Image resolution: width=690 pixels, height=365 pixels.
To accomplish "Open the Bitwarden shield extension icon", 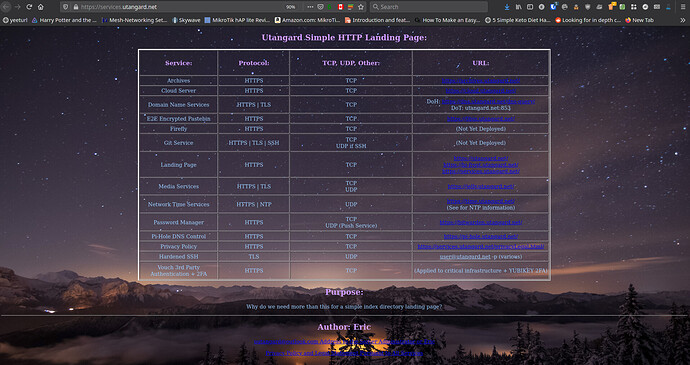I will click(x=587, y=7).
